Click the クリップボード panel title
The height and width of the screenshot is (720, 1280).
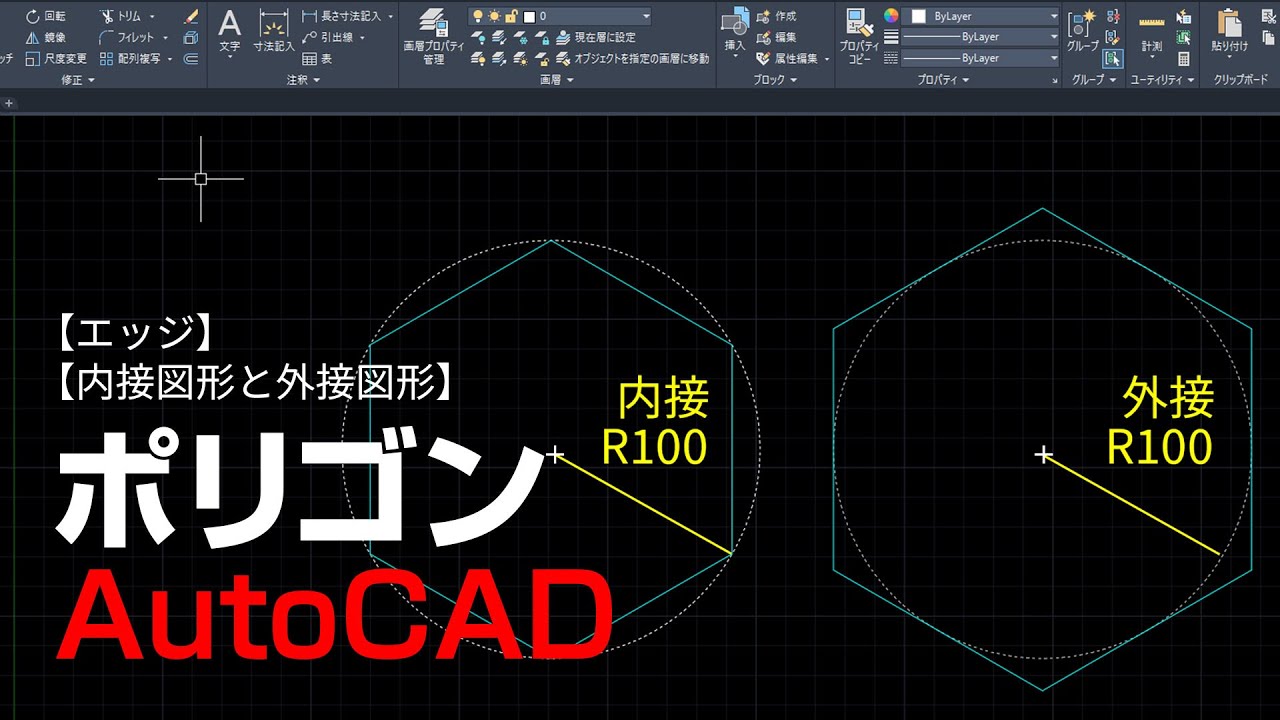click(x=1241, y=80)
